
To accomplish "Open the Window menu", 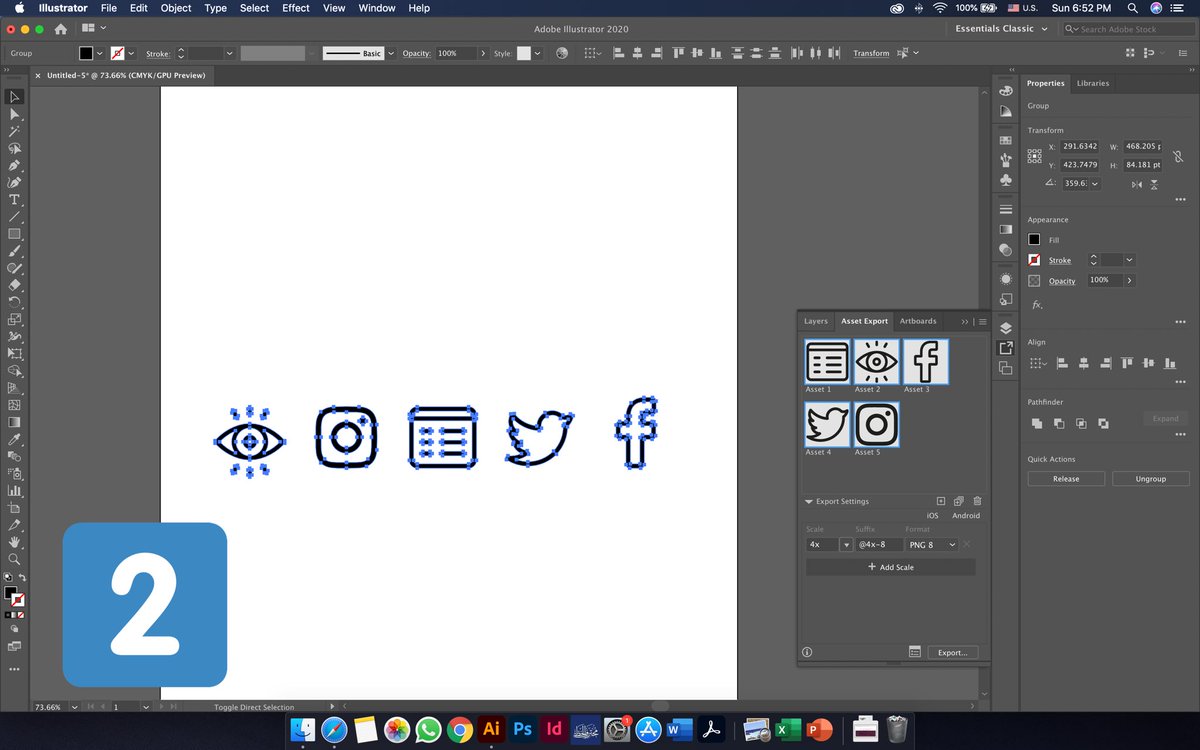I will point(377,8).
